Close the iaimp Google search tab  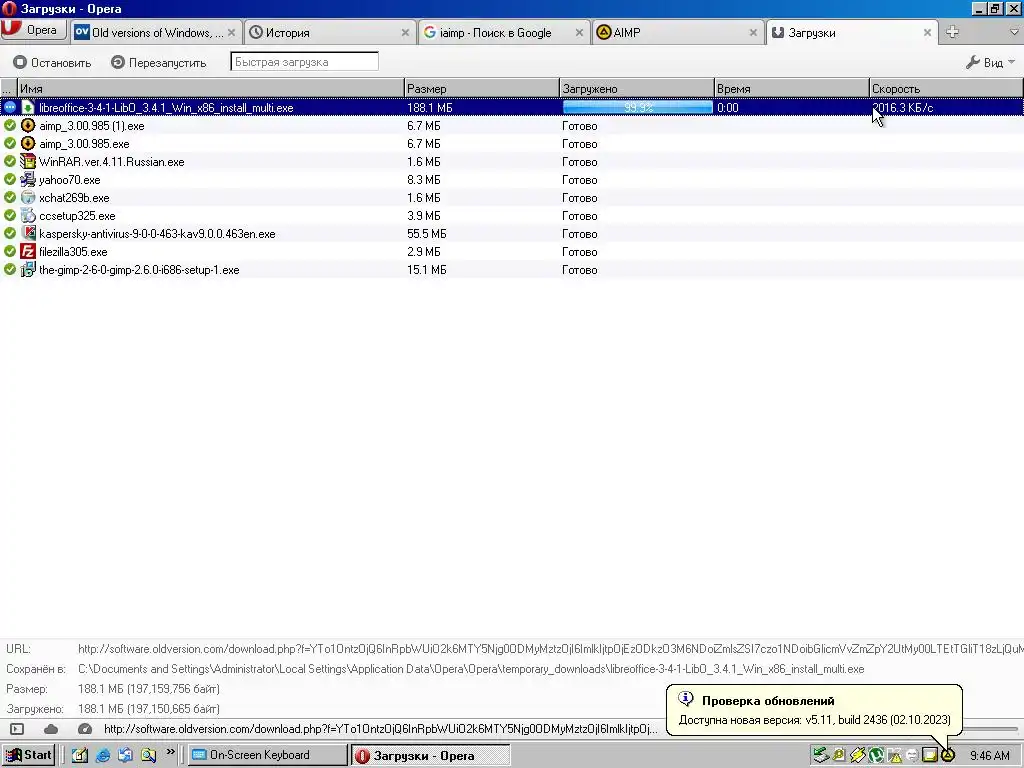(x=579, y=33)
